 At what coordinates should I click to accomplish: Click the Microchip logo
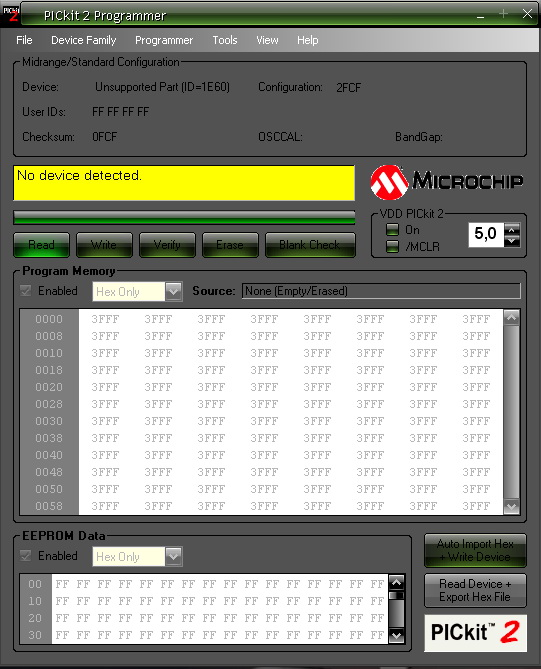click(x=447, y=183)
